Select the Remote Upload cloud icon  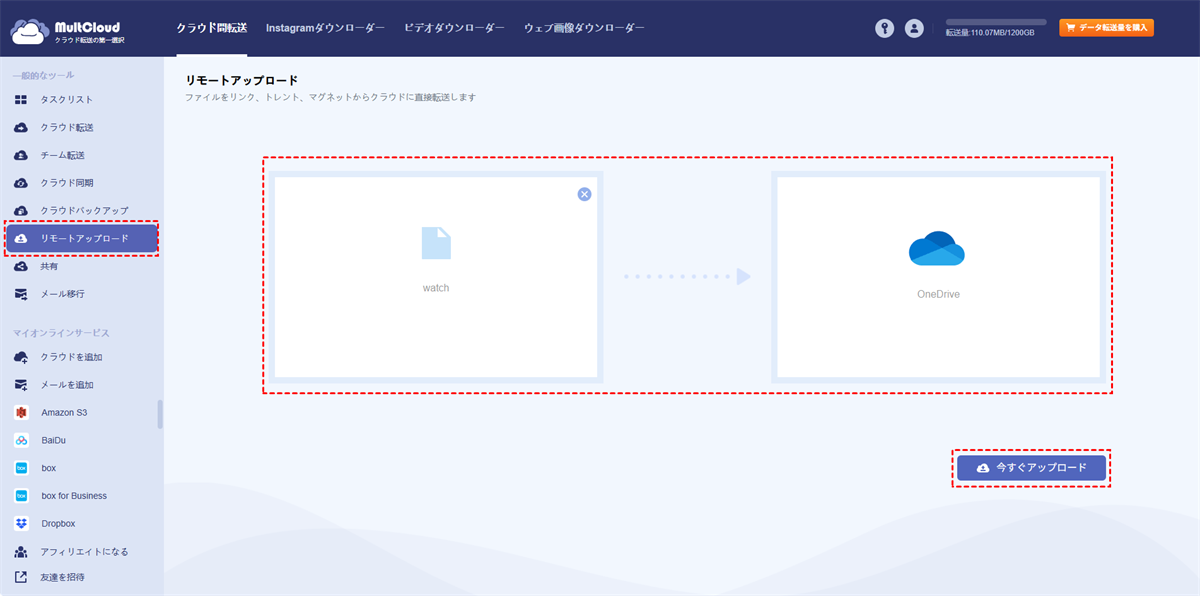click(x=21, y=239)
